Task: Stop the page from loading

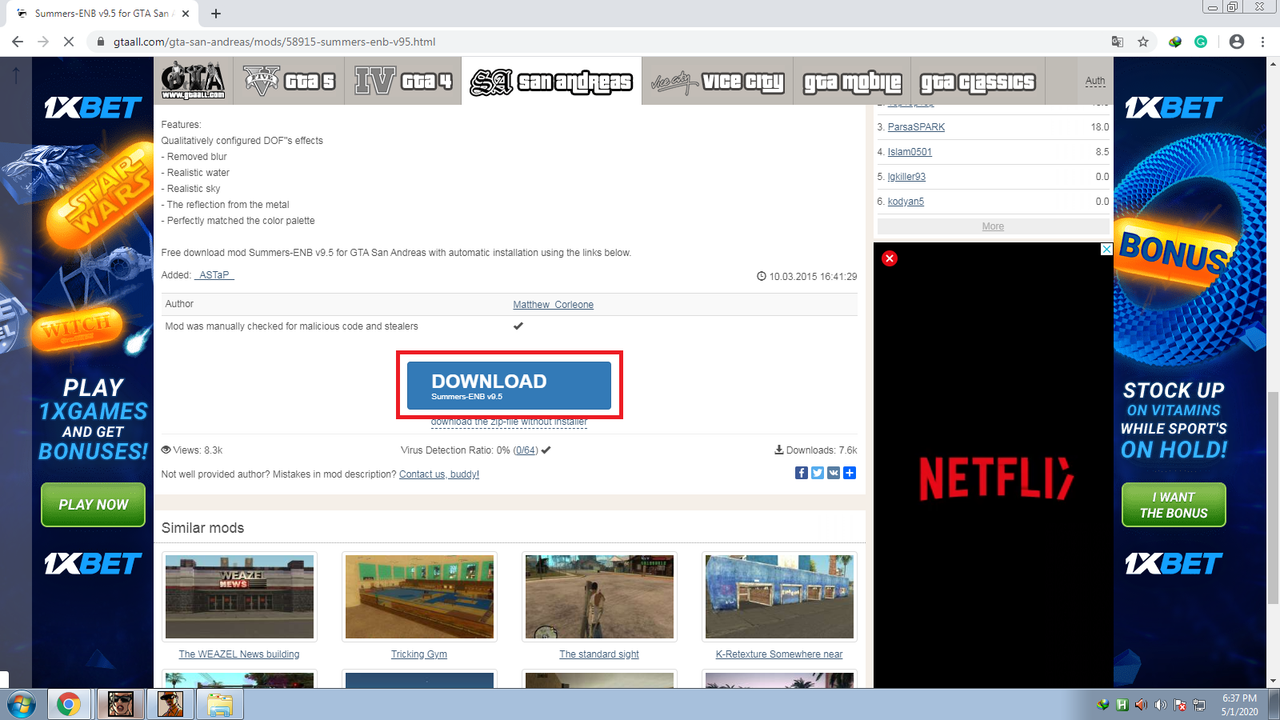Action: click(x=69, y=42)
